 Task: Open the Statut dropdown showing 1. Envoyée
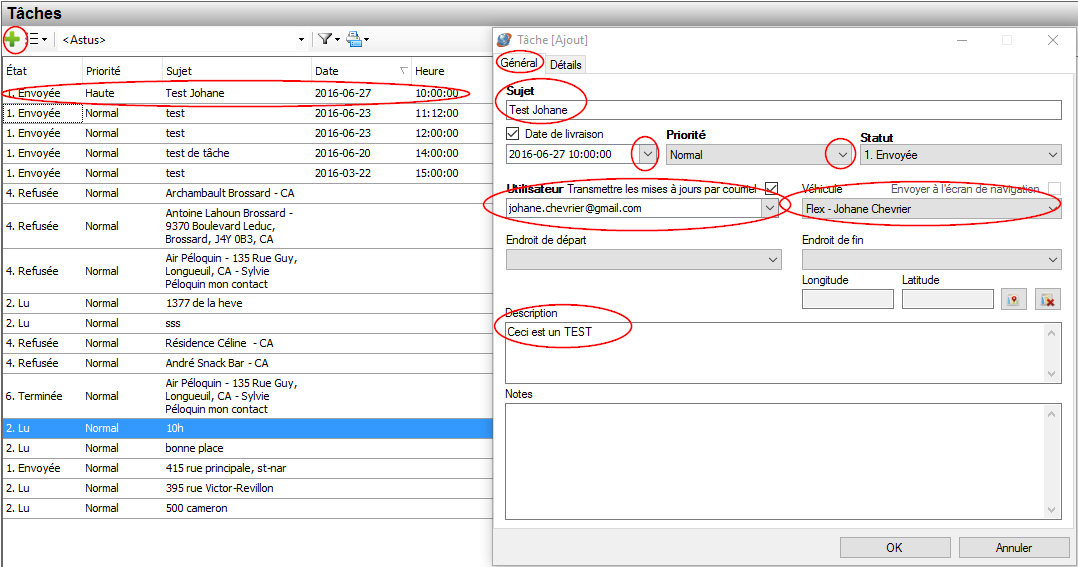(x=1052, y=155)
